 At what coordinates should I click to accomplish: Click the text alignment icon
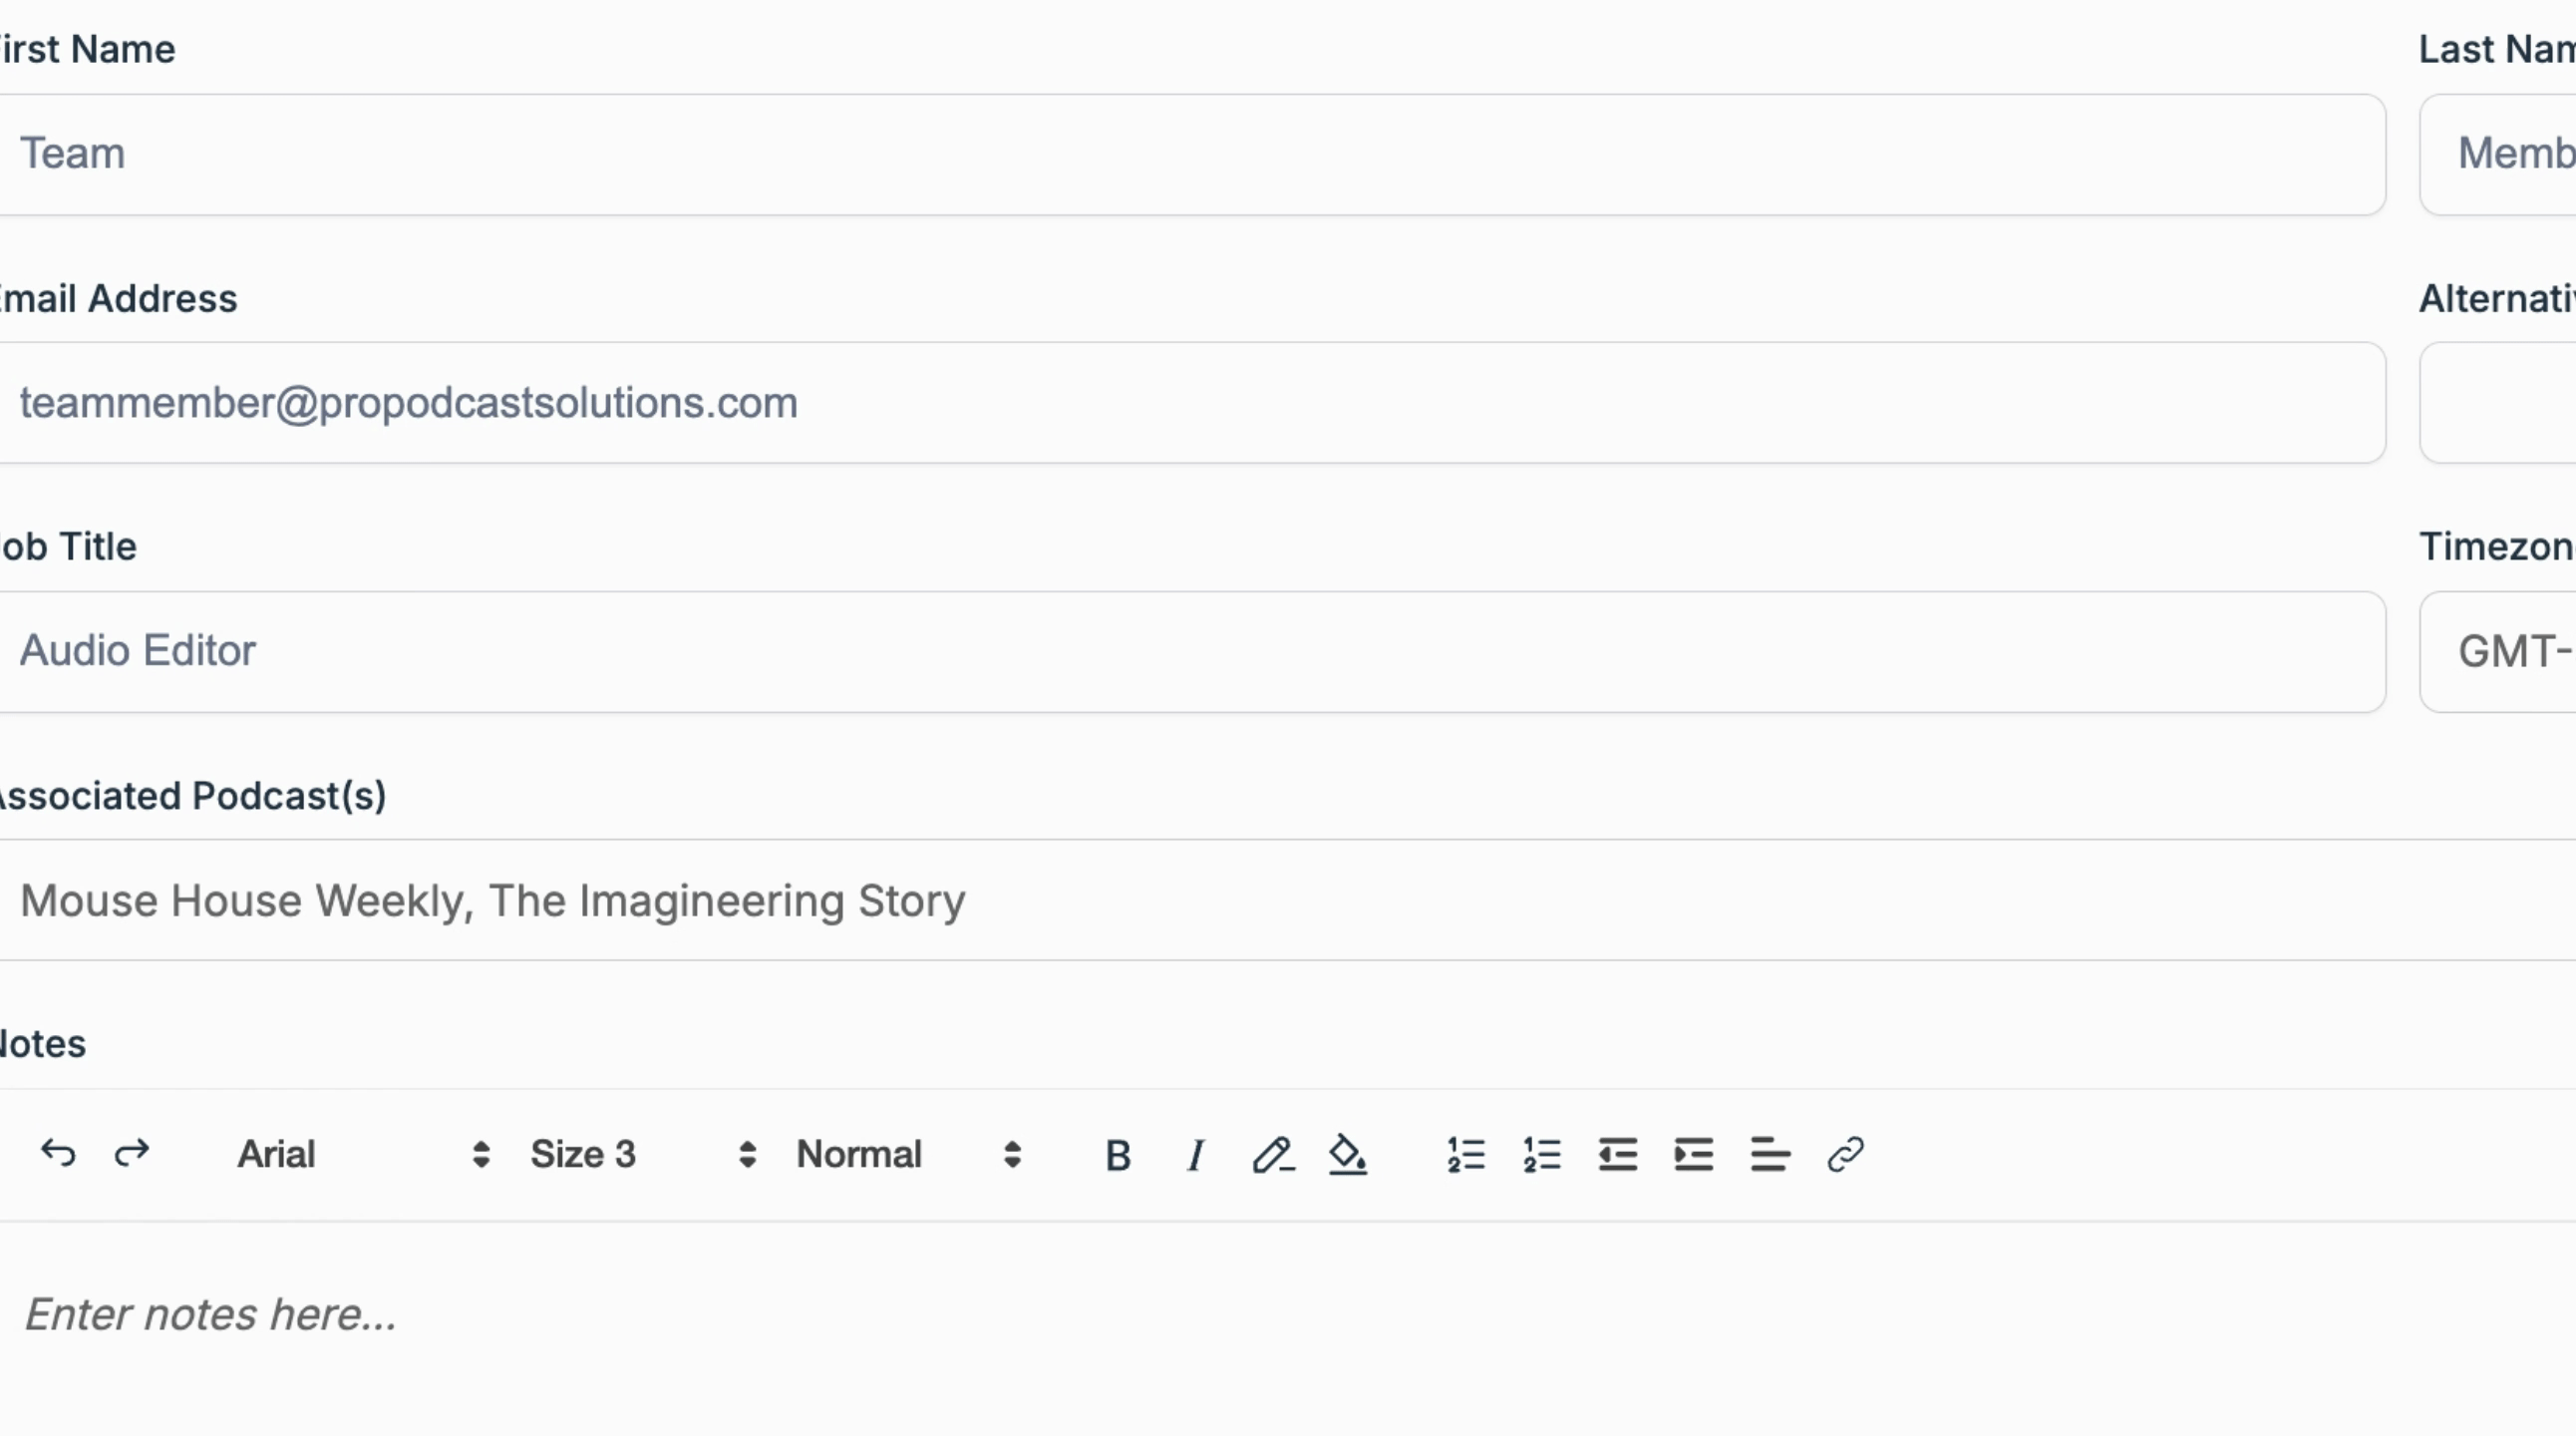click(x=1770, y=1155)
